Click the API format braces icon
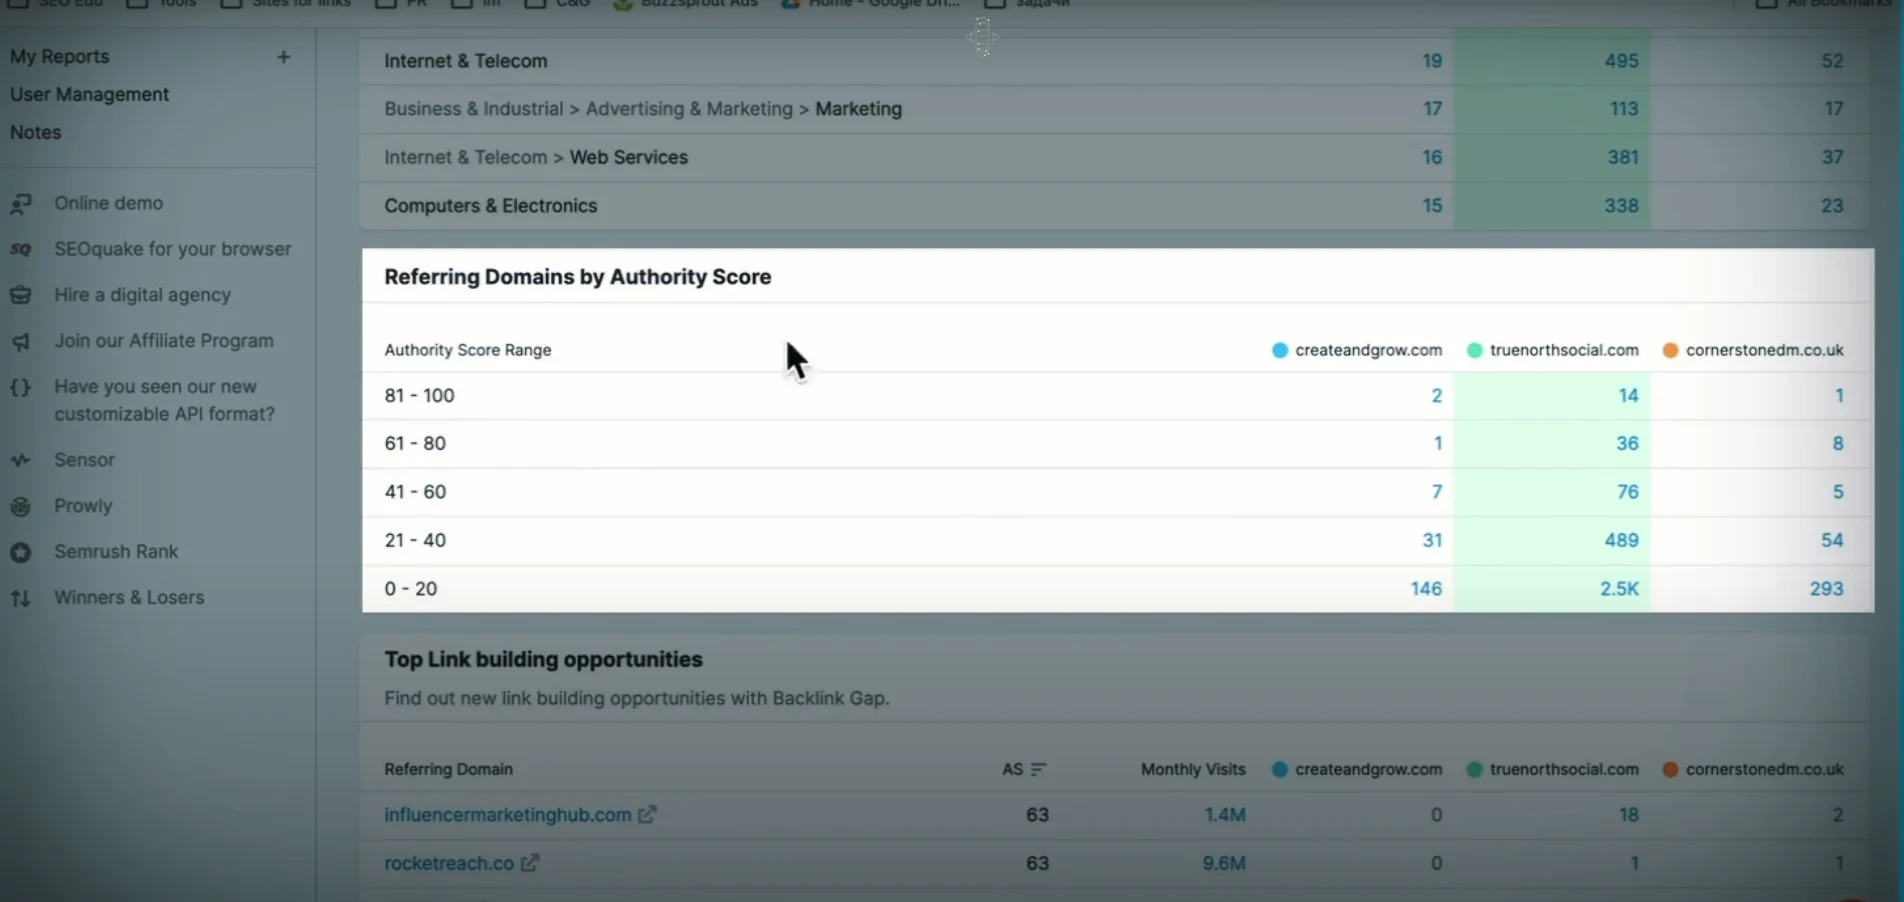 click(x=21, y=387)
